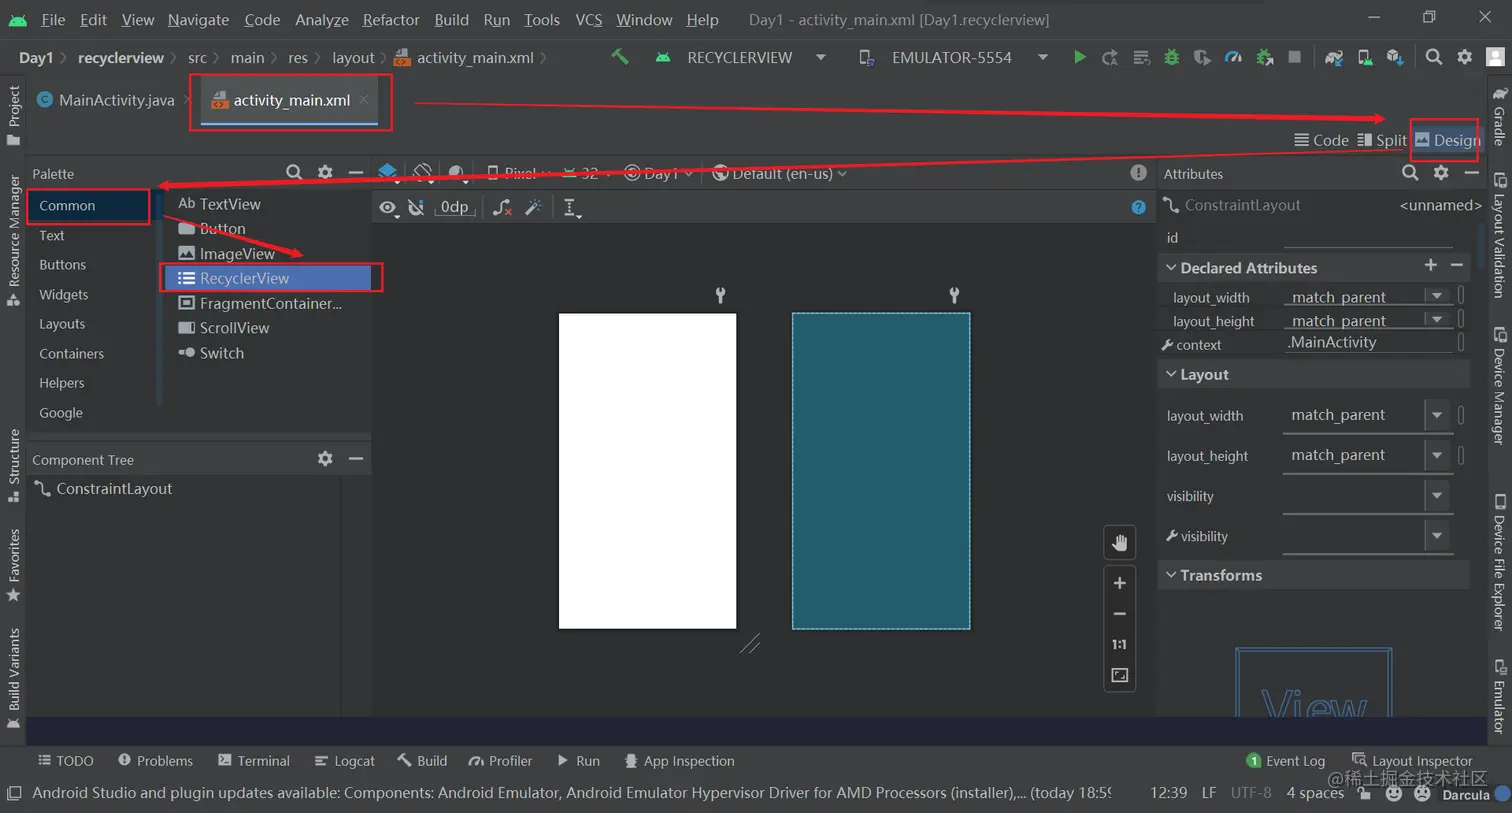Click the Make Project hammer icon

(x=620, y=58)
